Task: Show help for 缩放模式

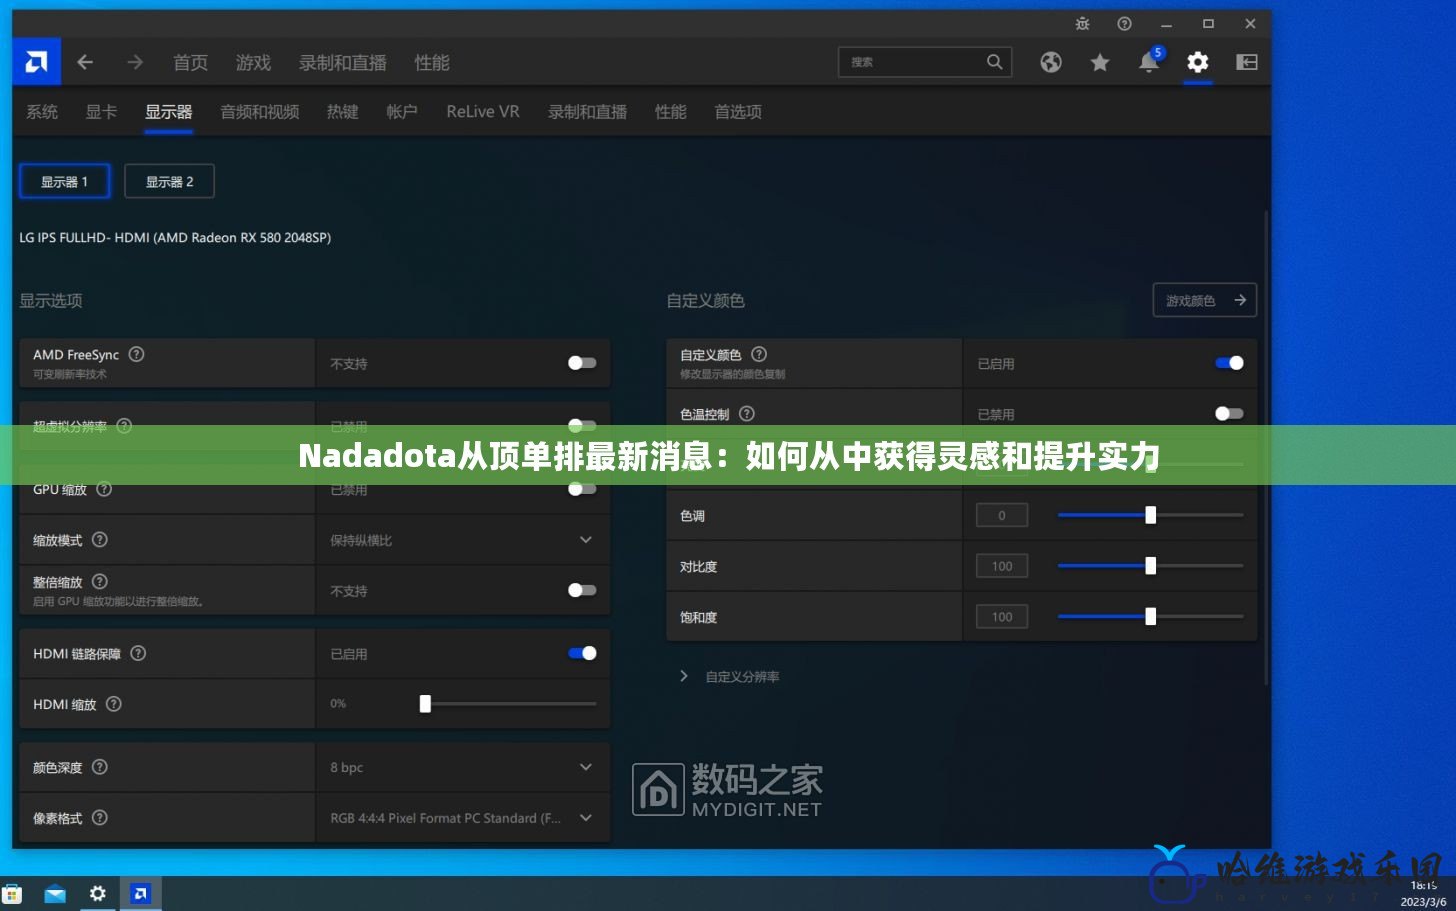Action: 100,540
